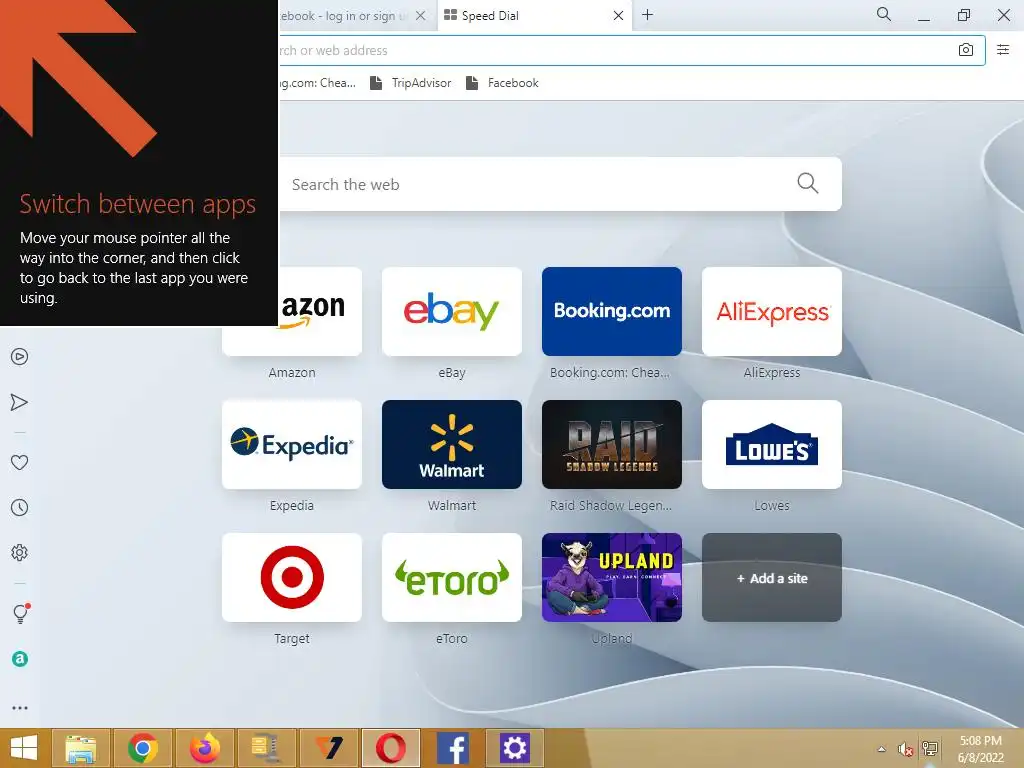1024x768 pixels.
Task: Click the network tray icon
Action: click(930, 748)
